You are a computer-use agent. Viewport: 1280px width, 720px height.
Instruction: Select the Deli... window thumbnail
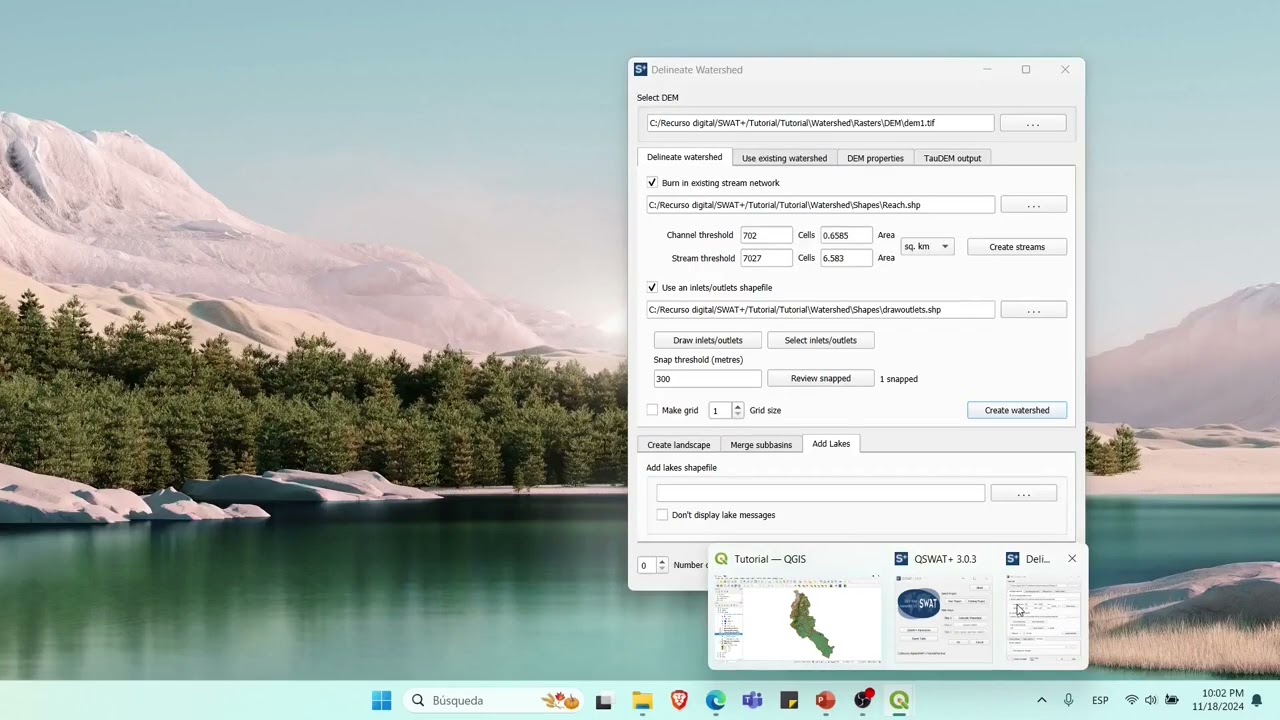click(1044, 617)
